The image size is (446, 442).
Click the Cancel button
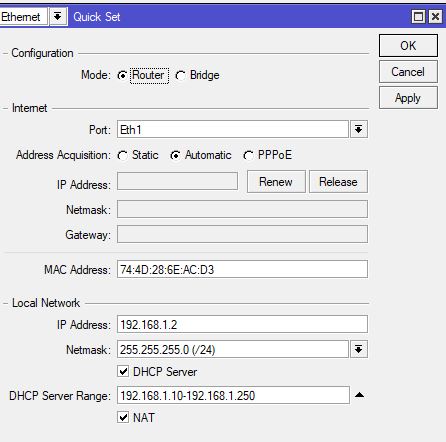coord(408,72)
